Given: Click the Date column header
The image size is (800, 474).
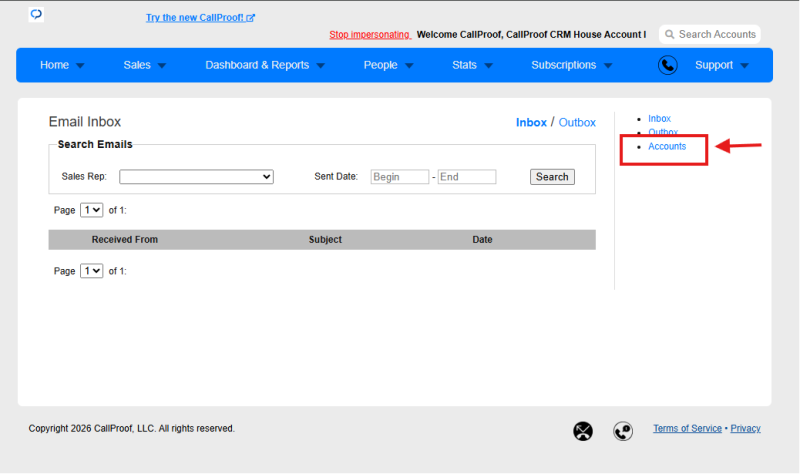Looking at the screenshot, I should pos(482,240).
